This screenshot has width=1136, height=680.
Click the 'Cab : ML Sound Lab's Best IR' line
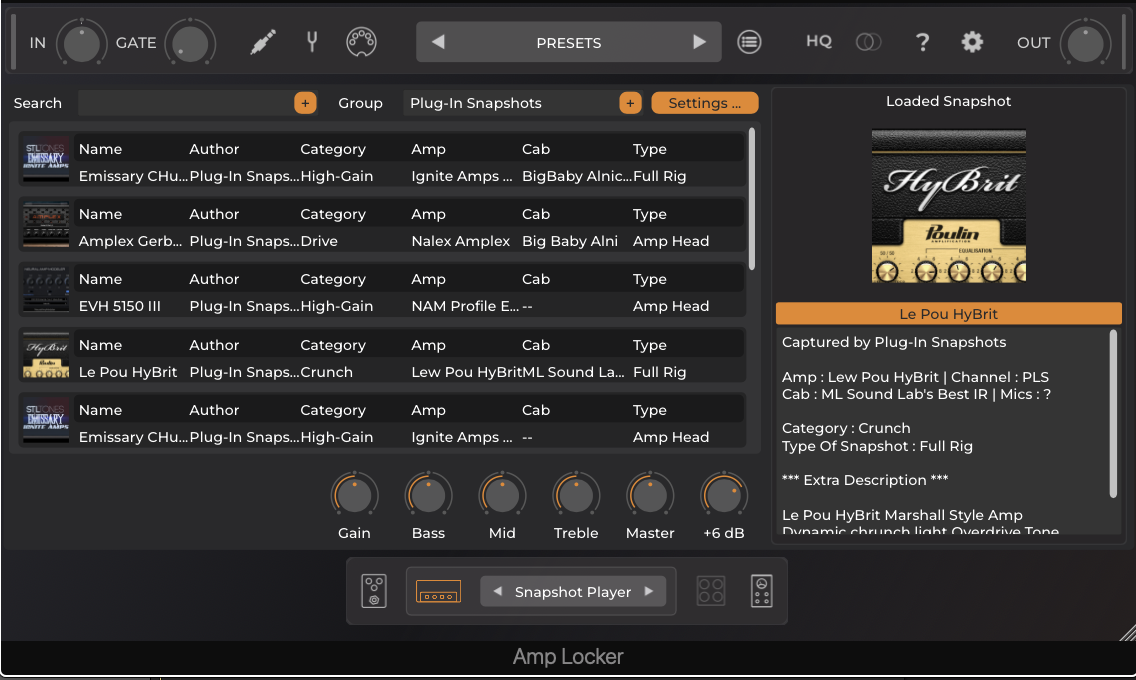coord(916,395)
